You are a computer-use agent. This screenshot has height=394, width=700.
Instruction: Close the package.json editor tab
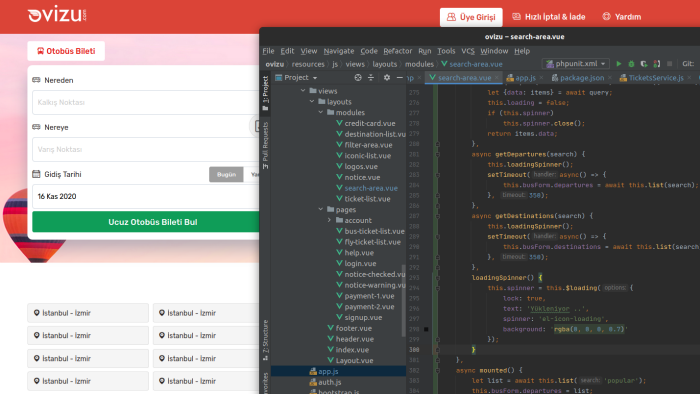point(610,78)
